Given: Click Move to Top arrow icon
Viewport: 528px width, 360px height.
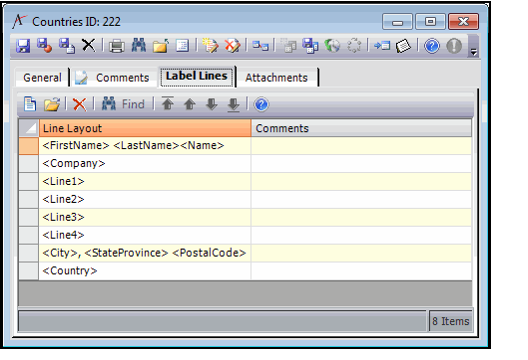Looking at the screenshot, I should (168, 103).
